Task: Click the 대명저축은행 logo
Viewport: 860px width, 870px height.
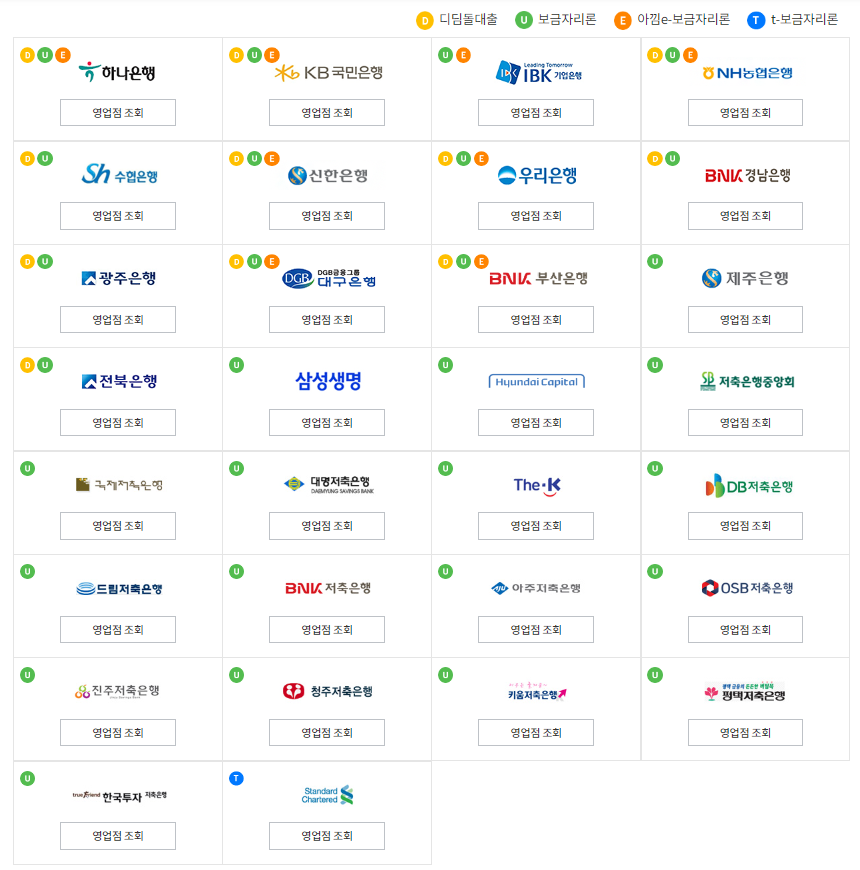Action: coord(328,484)
